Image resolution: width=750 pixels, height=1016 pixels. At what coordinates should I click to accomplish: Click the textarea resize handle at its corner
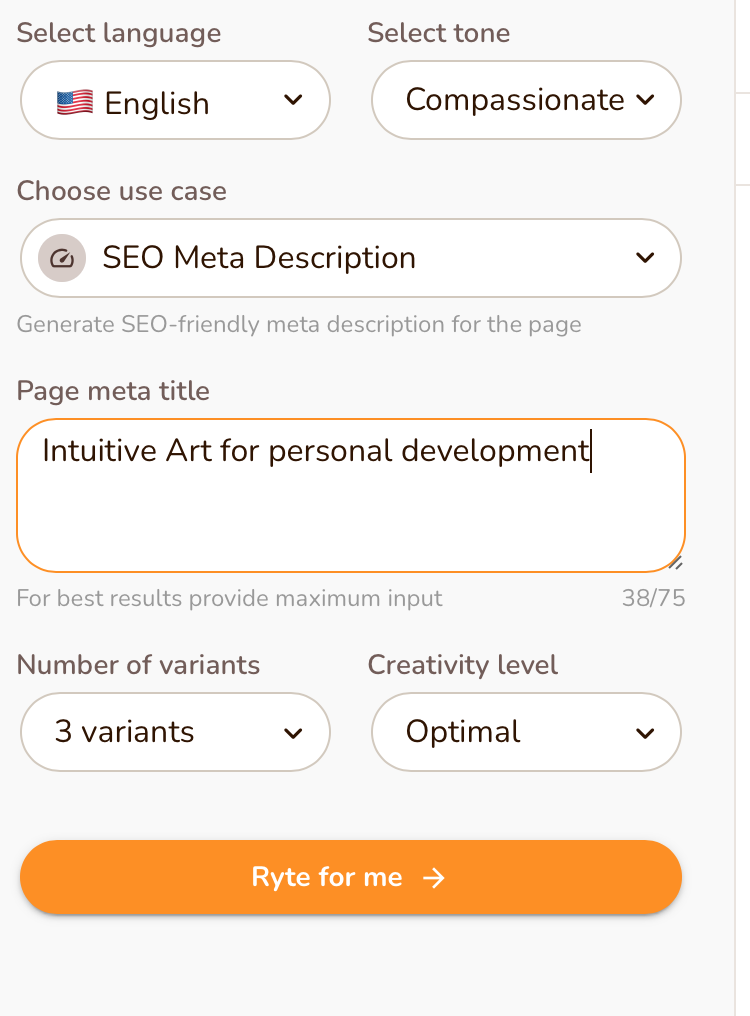(x=676, y=563)
